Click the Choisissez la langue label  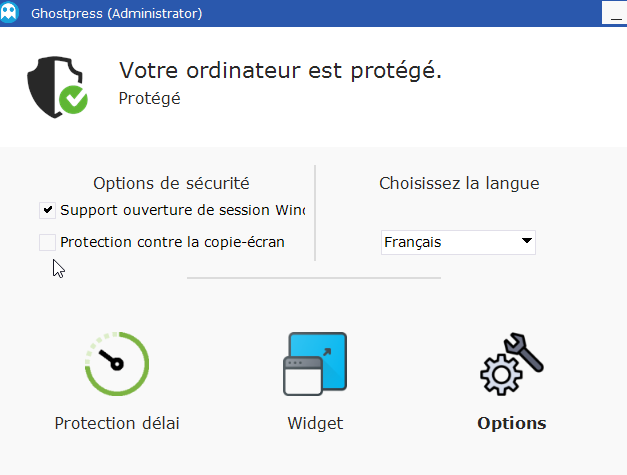tap(459, 183)
